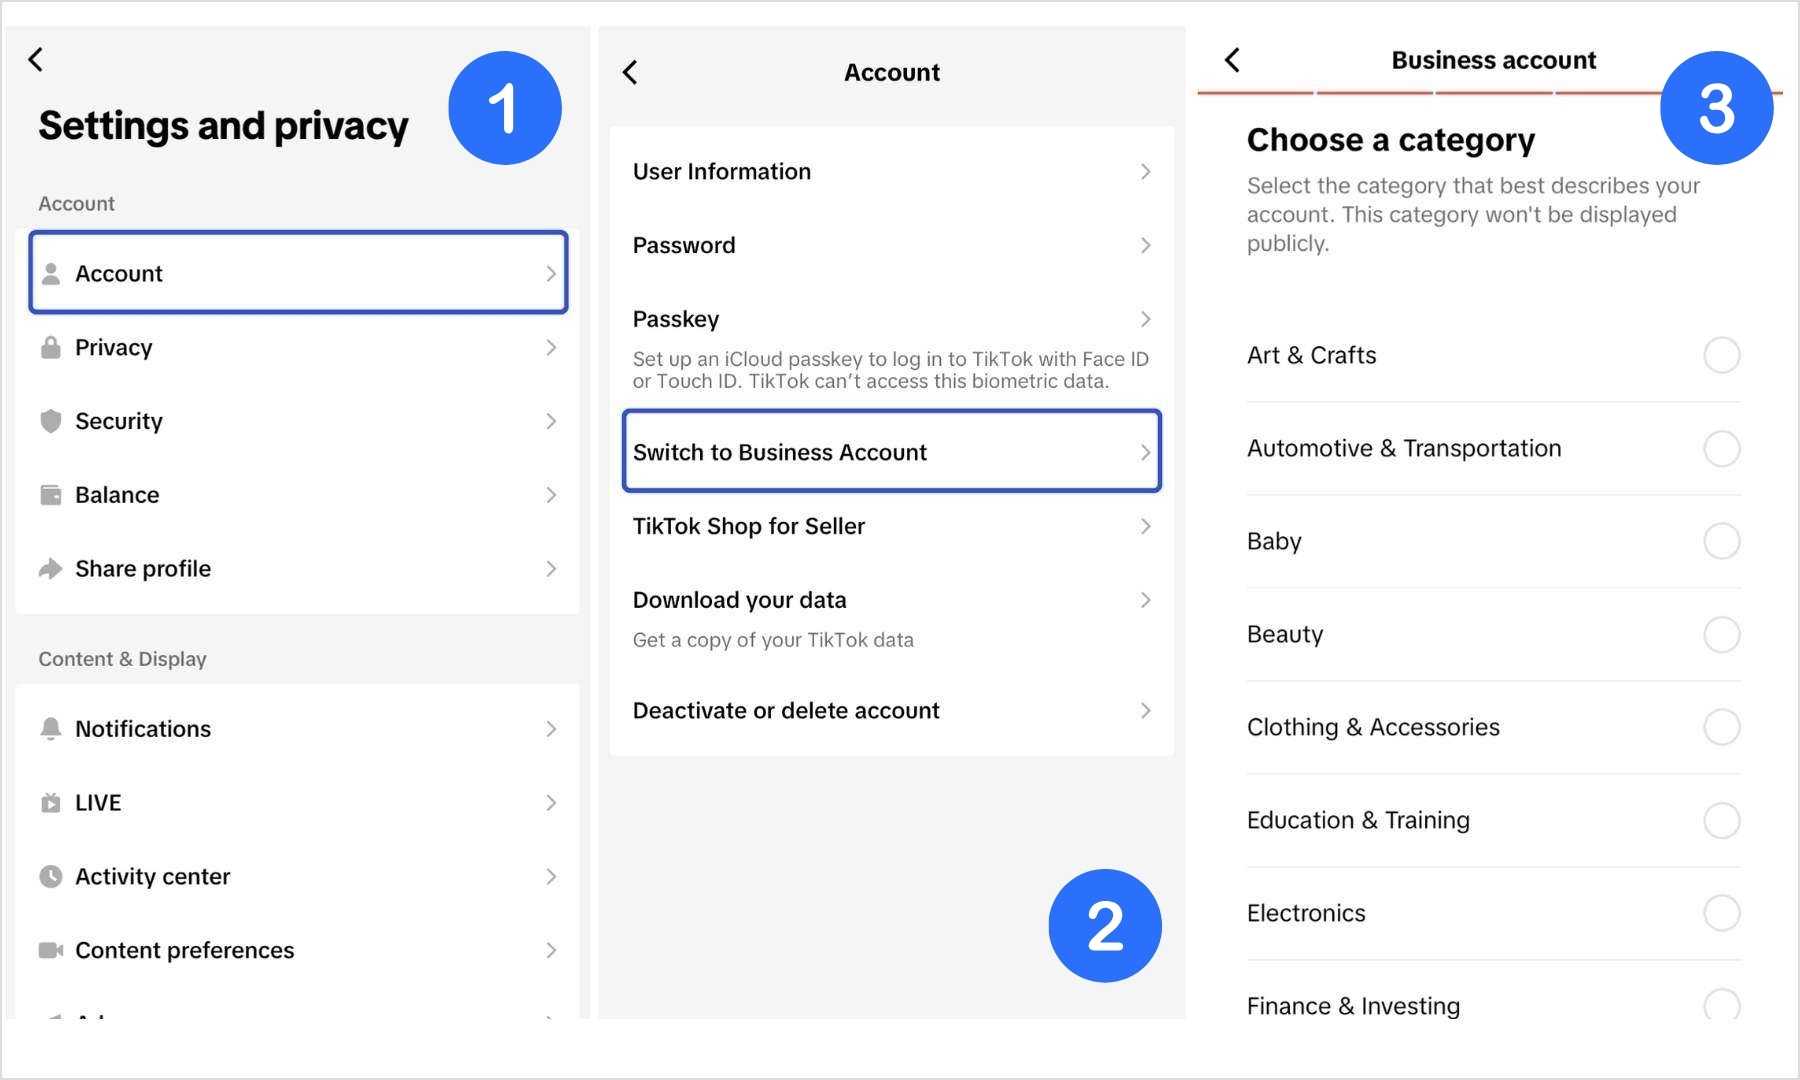Select the Electronics category radio
1800x1080 pixels.
tap(1721, 913)
